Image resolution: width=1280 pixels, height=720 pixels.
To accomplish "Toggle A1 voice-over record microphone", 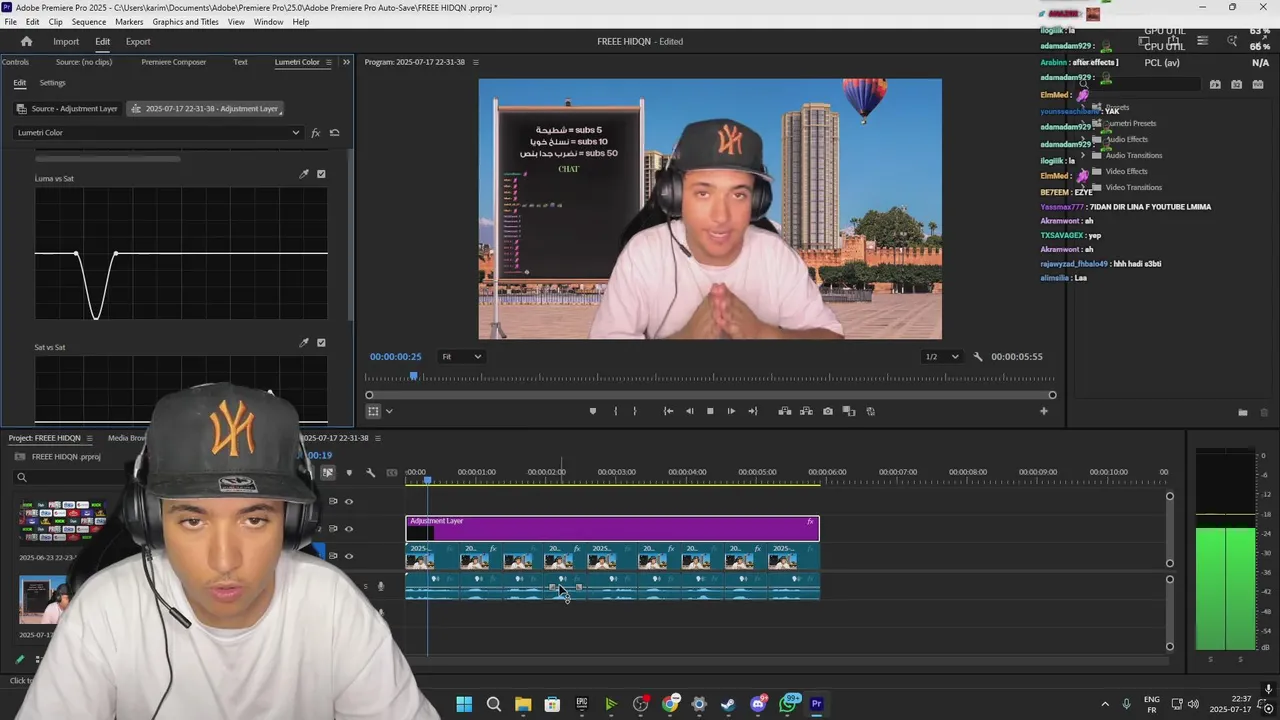I will point(380,587).
